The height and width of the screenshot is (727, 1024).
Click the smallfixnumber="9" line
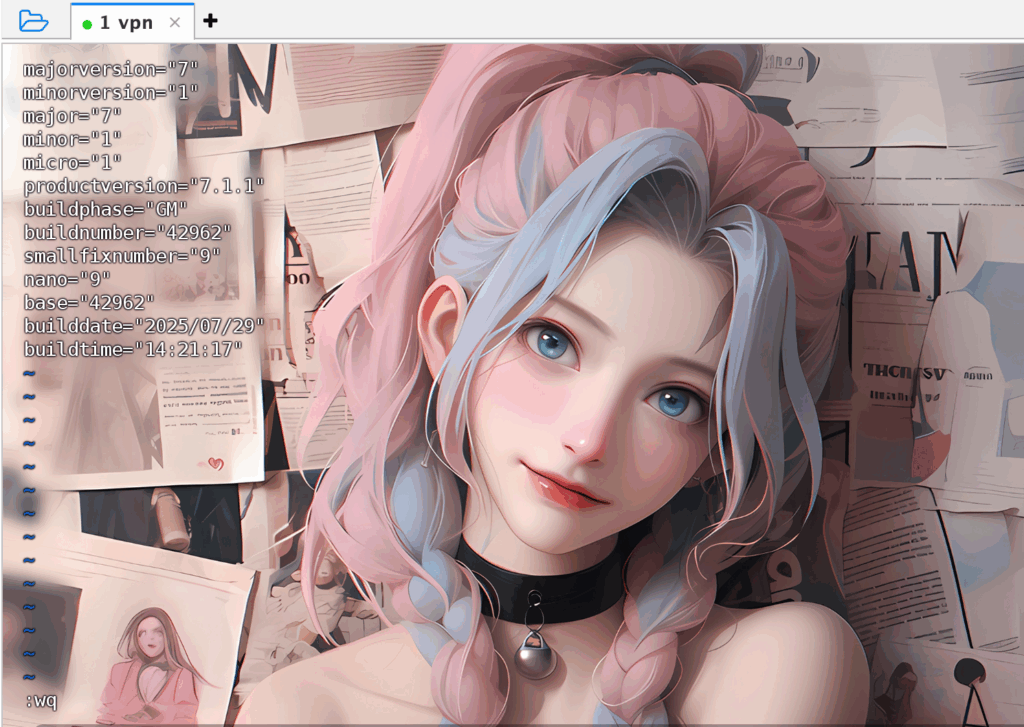point(122,255)
